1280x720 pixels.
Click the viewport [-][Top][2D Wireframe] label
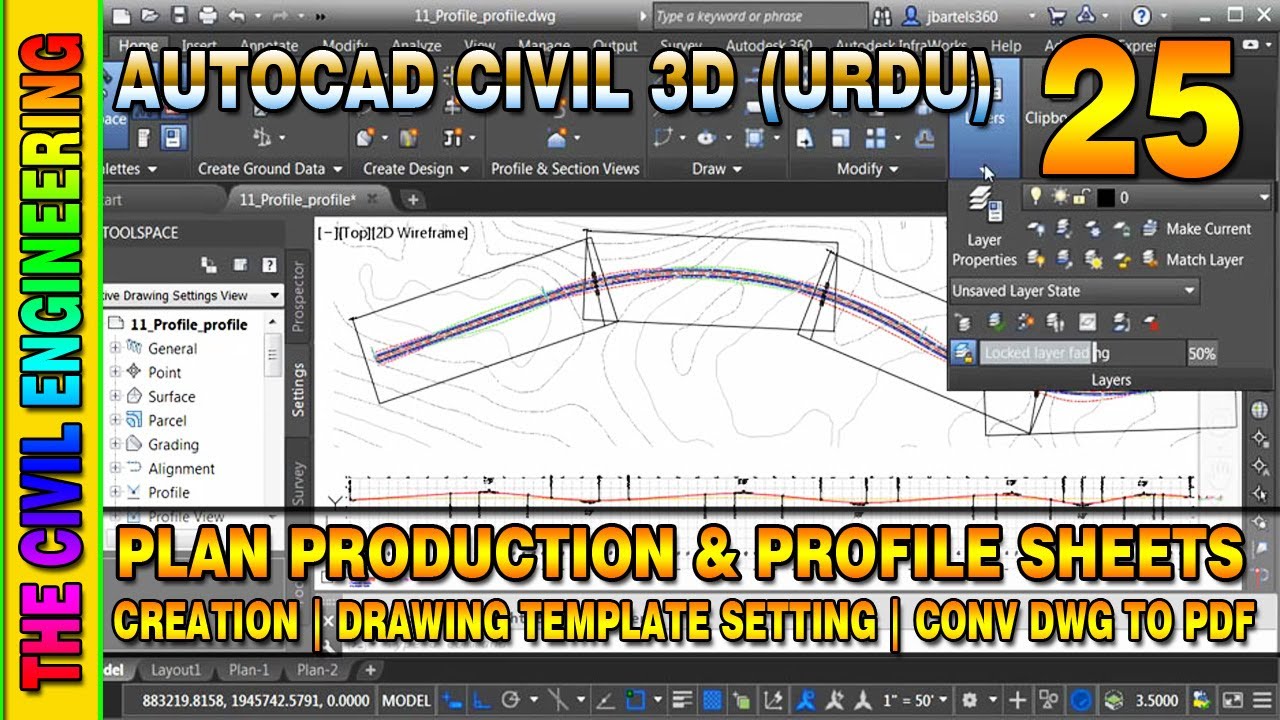[392, 233]
